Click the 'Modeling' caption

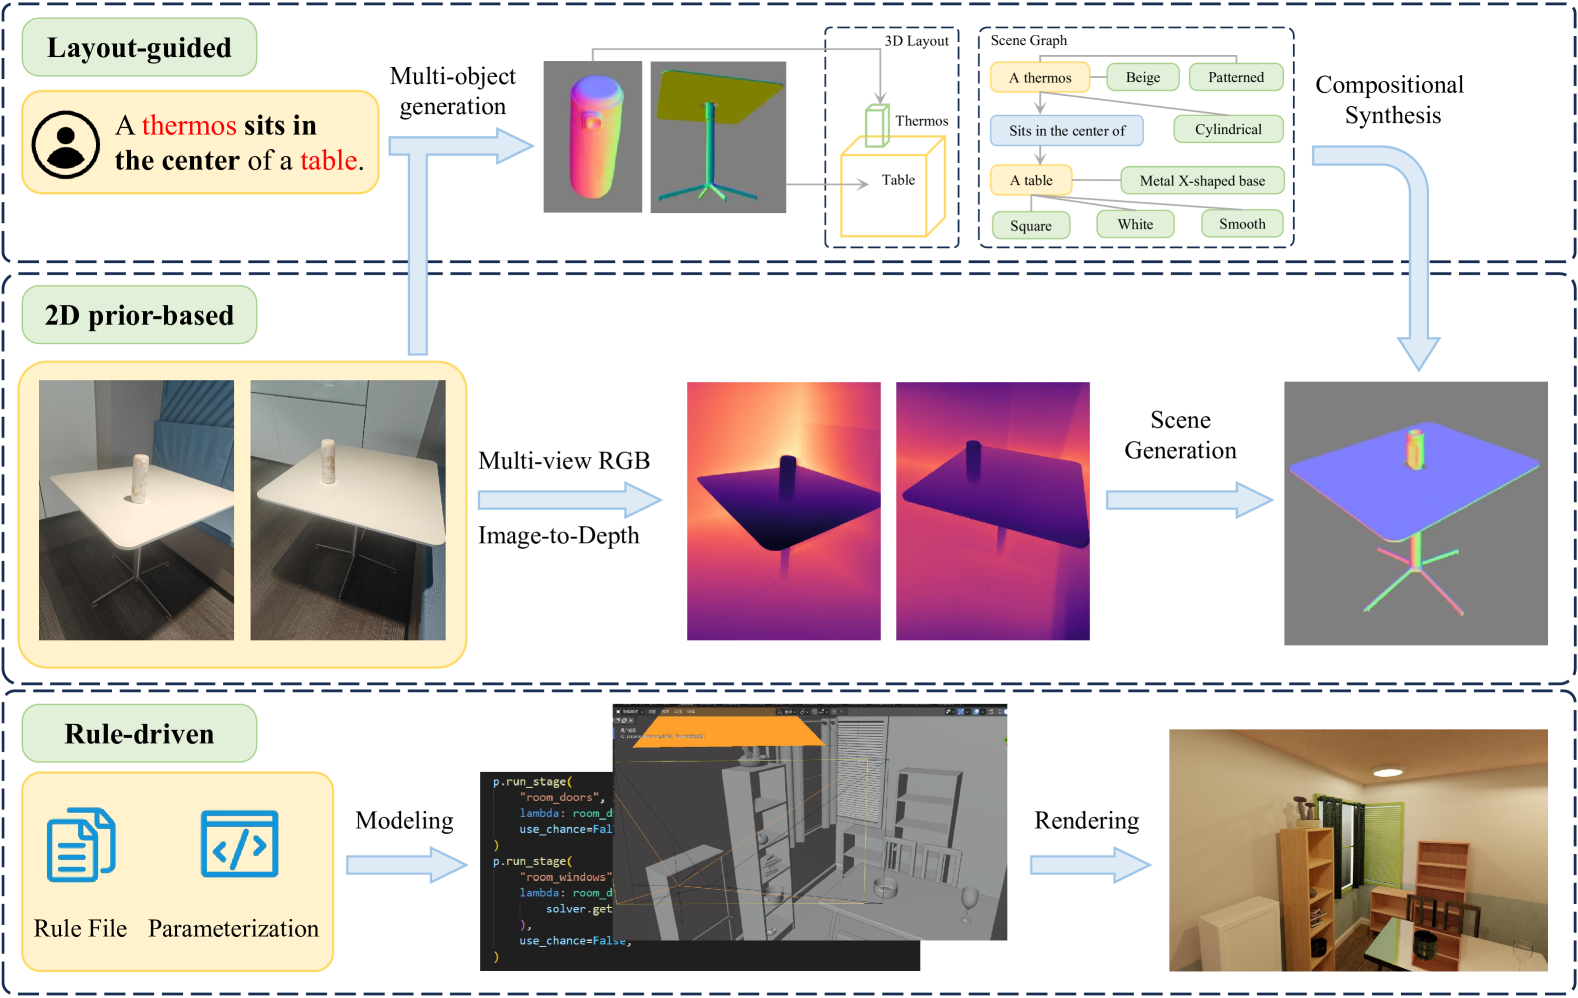pos(404,821)
